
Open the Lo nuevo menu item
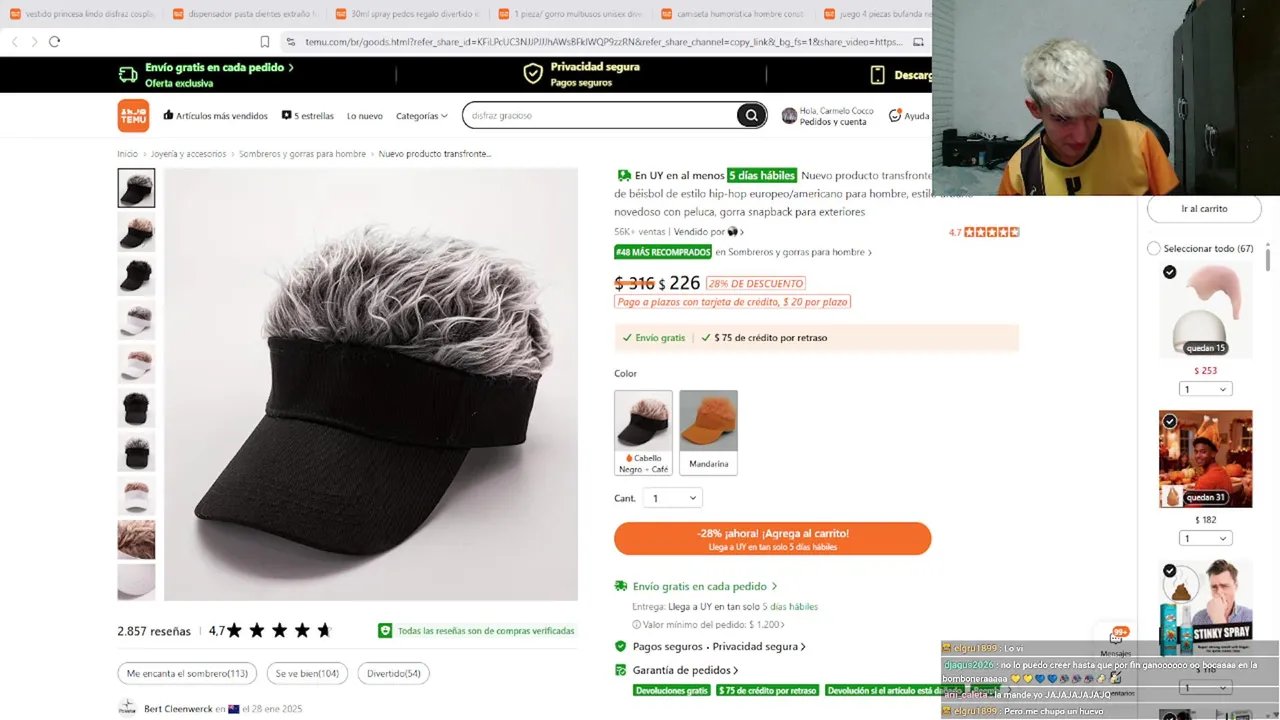pos(364,116)
